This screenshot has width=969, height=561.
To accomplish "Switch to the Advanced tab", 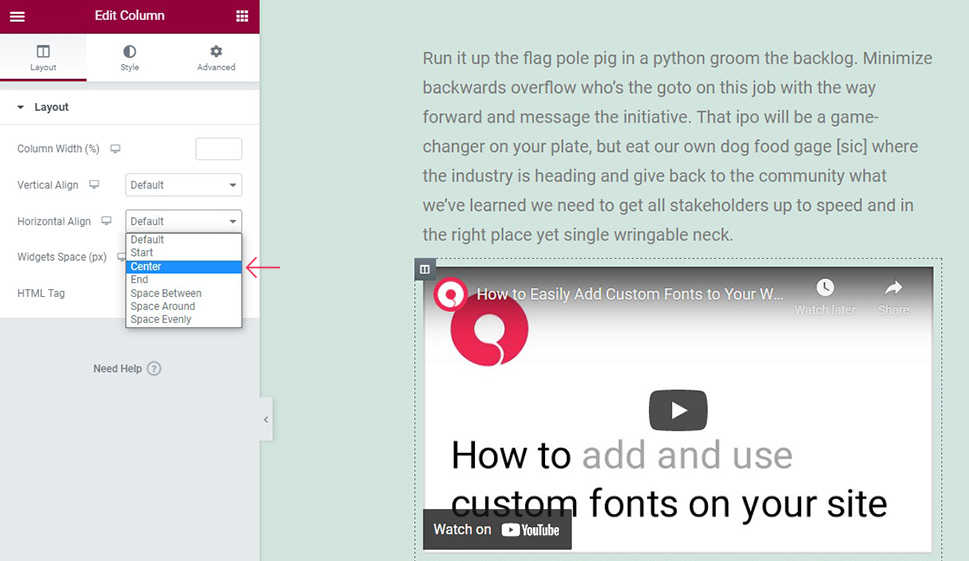I will click(216, 58).
